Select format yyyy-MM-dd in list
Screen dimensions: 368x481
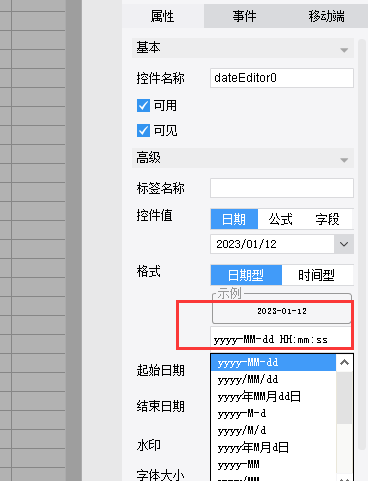273,362
